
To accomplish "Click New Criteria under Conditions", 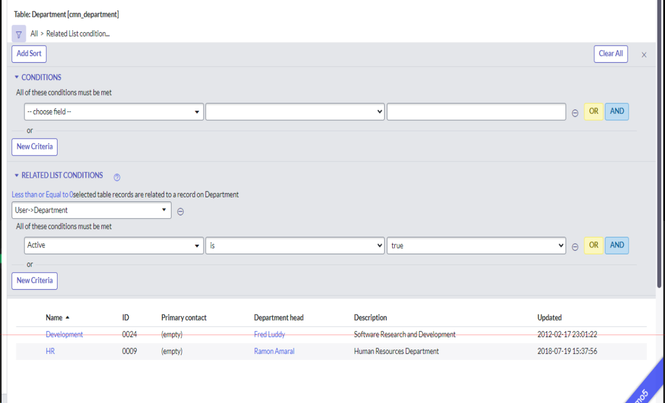I will click(34, 147).
